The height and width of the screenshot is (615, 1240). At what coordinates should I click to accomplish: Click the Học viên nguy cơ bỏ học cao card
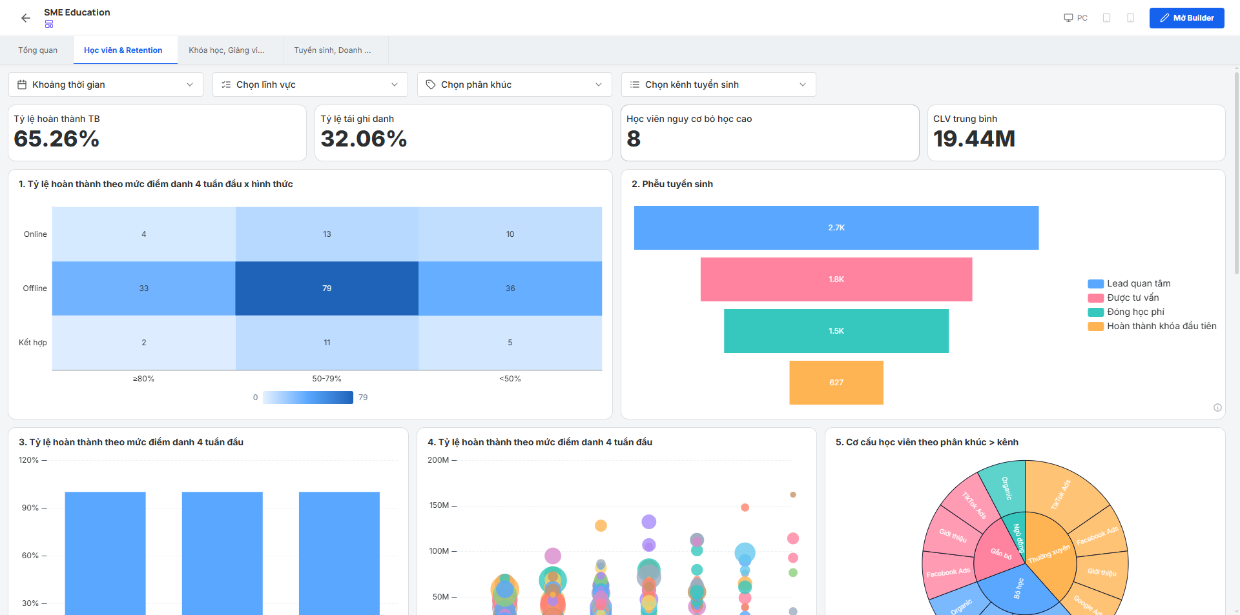pos(769,133)
